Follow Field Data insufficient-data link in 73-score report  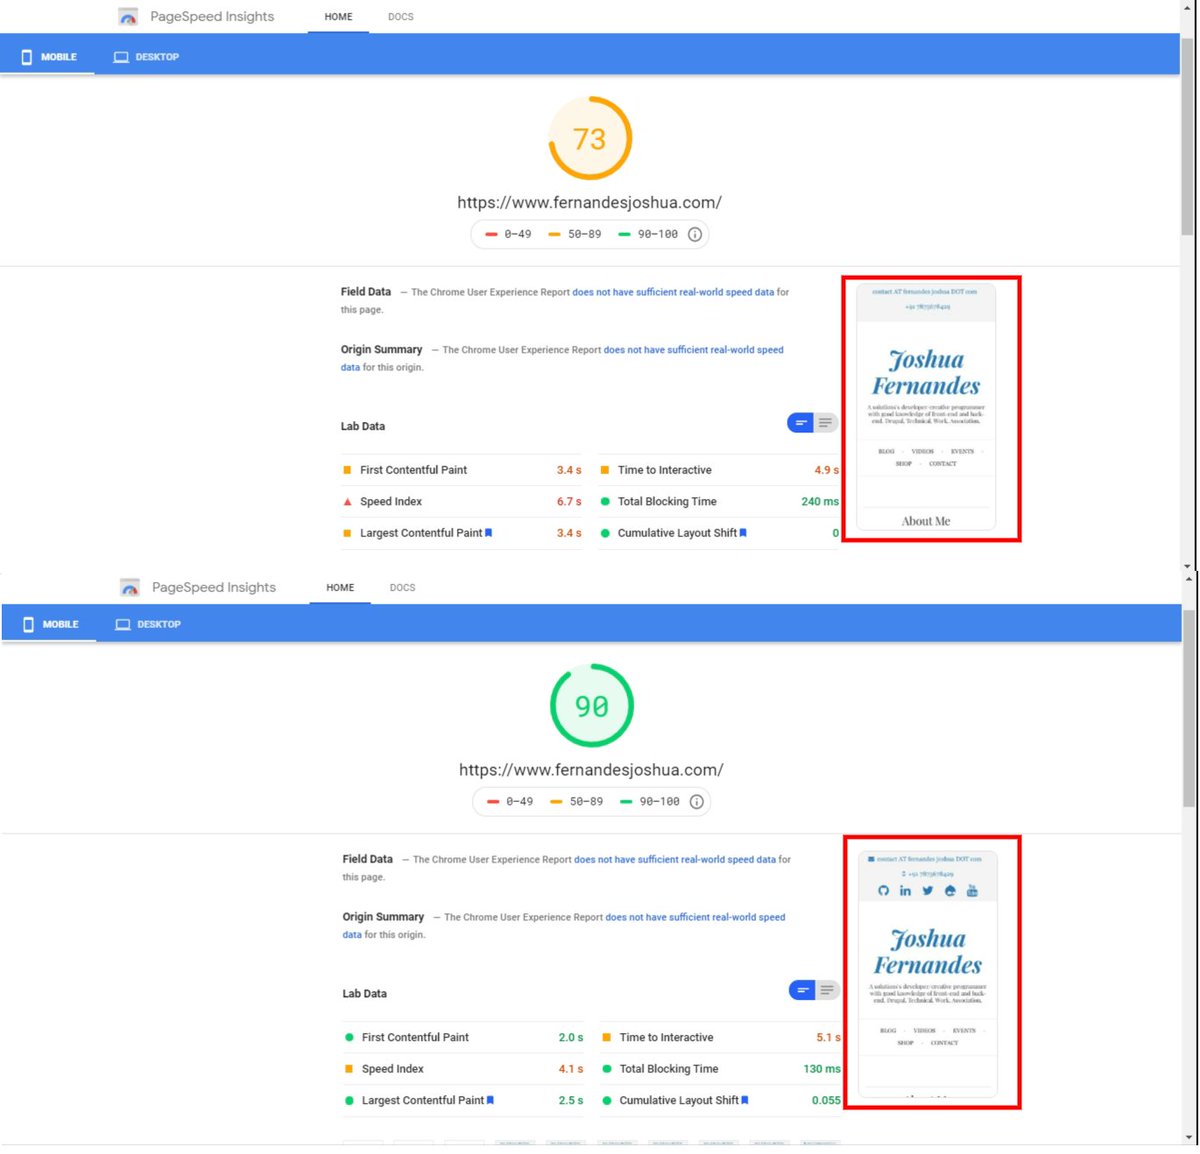pyautogui.click(x=673, y=293)
